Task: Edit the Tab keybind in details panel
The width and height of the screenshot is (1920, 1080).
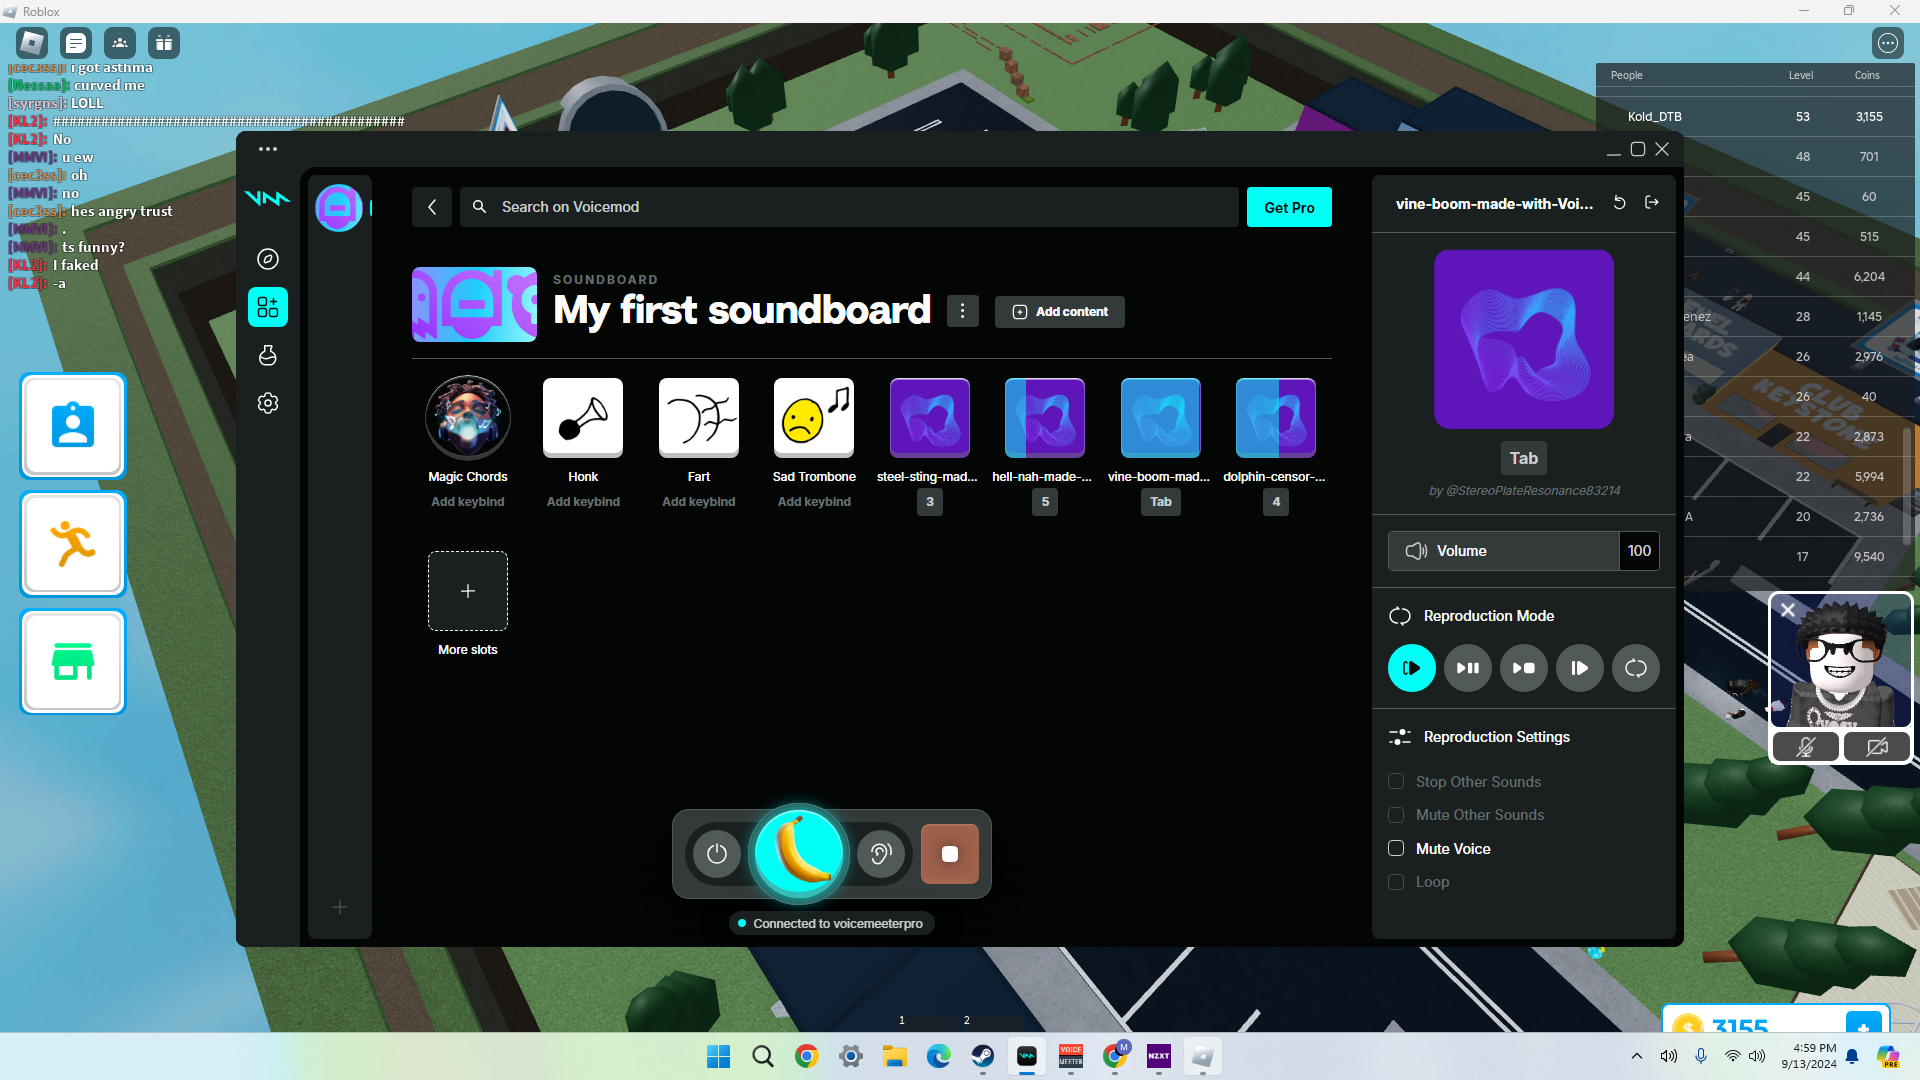Action: click(x=1524, y=458)
